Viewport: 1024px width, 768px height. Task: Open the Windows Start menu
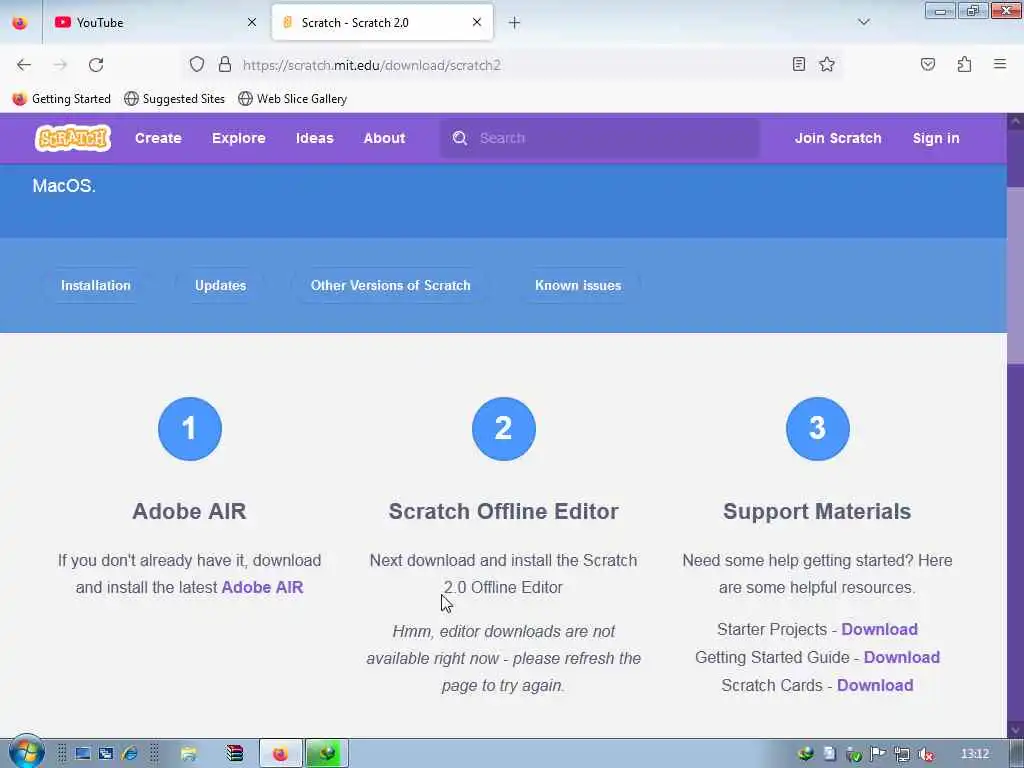tap(25, 752)
